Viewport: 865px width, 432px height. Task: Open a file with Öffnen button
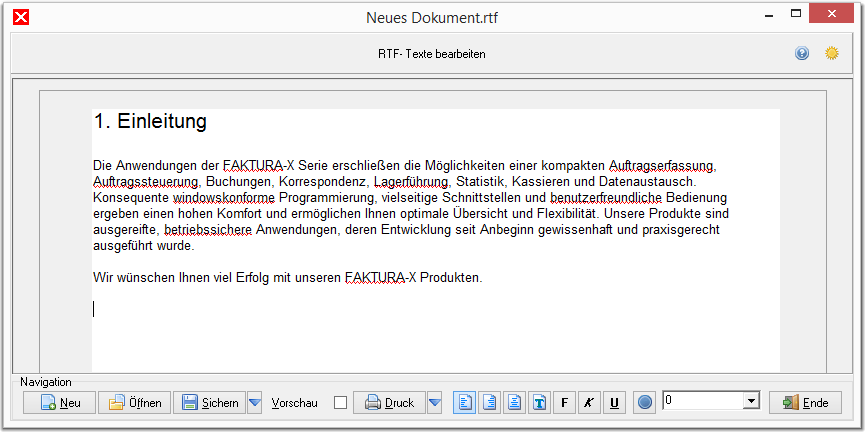(135, 403)
